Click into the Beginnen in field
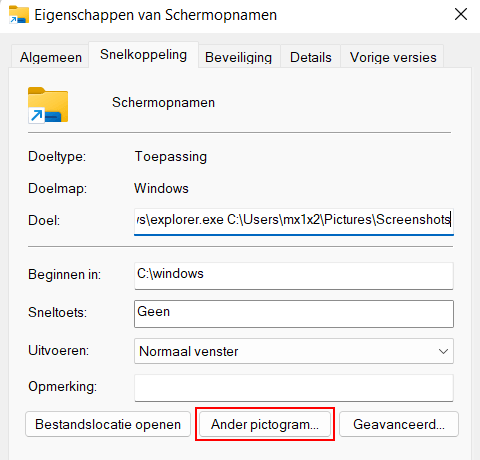480x460 pixels. pos(294,276)
